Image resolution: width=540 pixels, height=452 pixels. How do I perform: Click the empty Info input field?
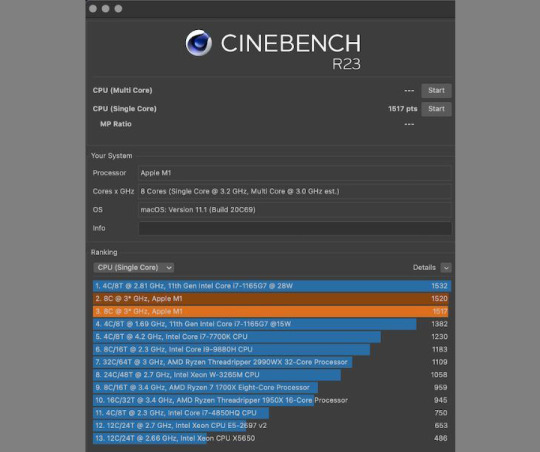click(295, 228)
